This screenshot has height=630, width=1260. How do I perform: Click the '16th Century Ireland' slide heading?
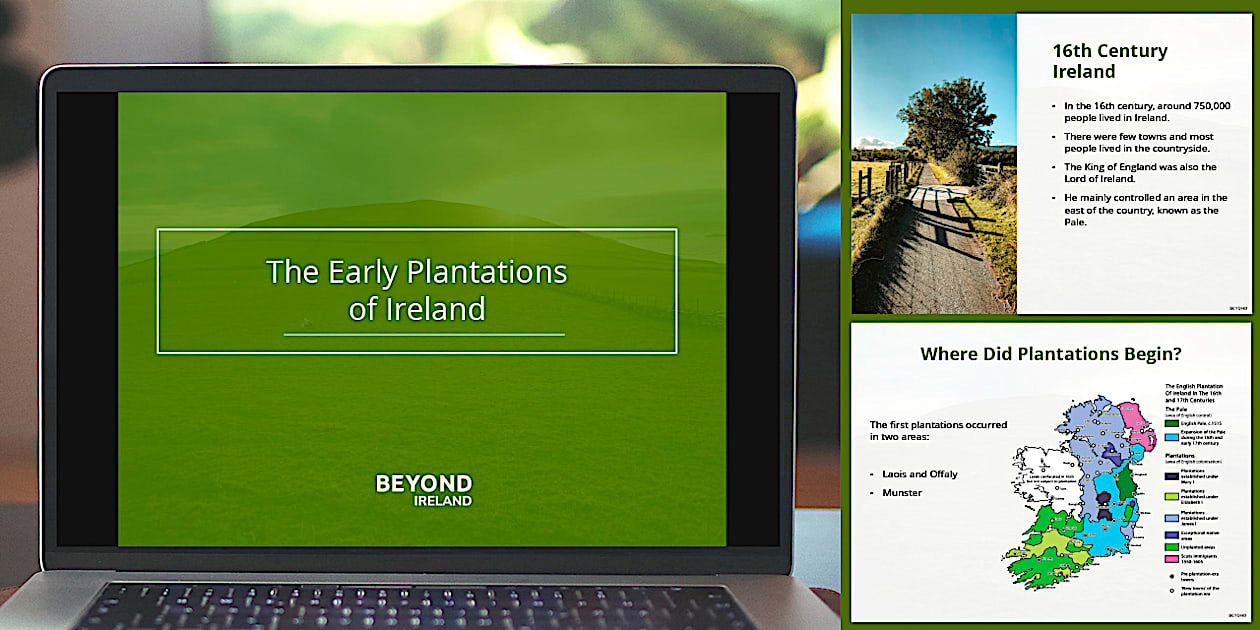click(x=1109, y=62)
